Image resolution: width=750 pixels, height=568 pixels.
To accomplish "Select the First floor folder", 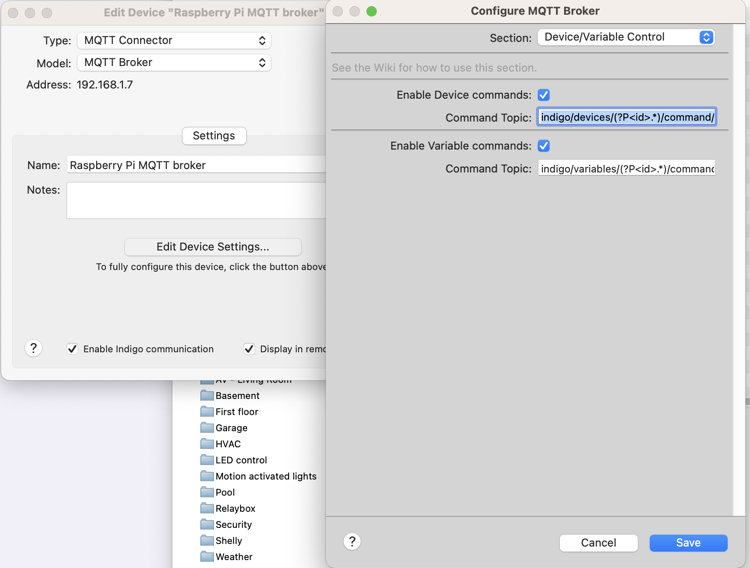I will [x=229, y=412].
